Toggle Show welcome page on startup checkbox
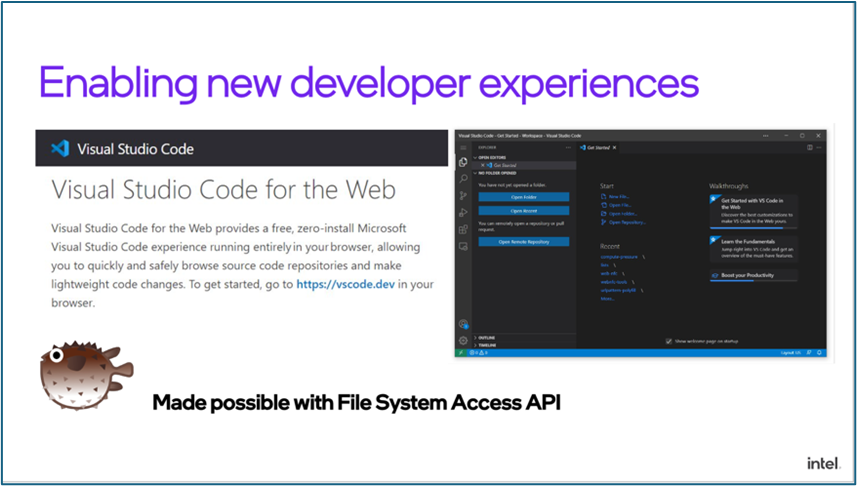 point(668,341)
